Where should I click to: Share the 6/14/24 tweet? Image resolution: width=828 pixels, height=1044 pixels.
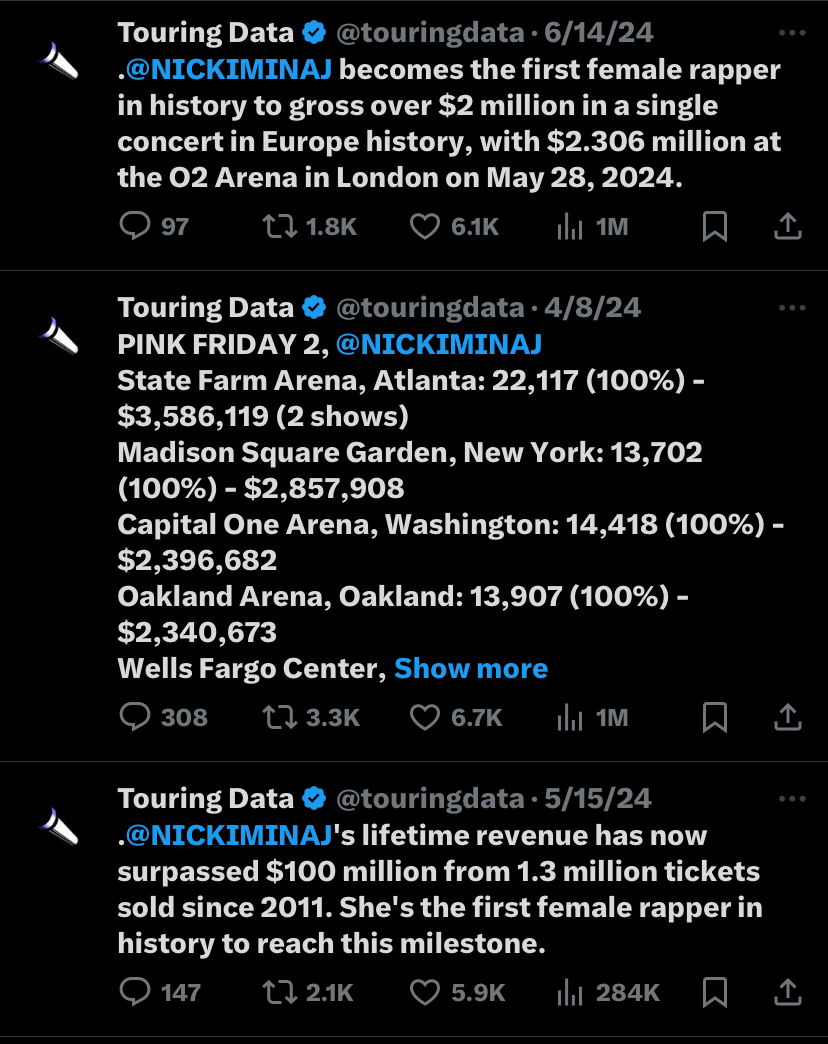[x=787, y=226]
